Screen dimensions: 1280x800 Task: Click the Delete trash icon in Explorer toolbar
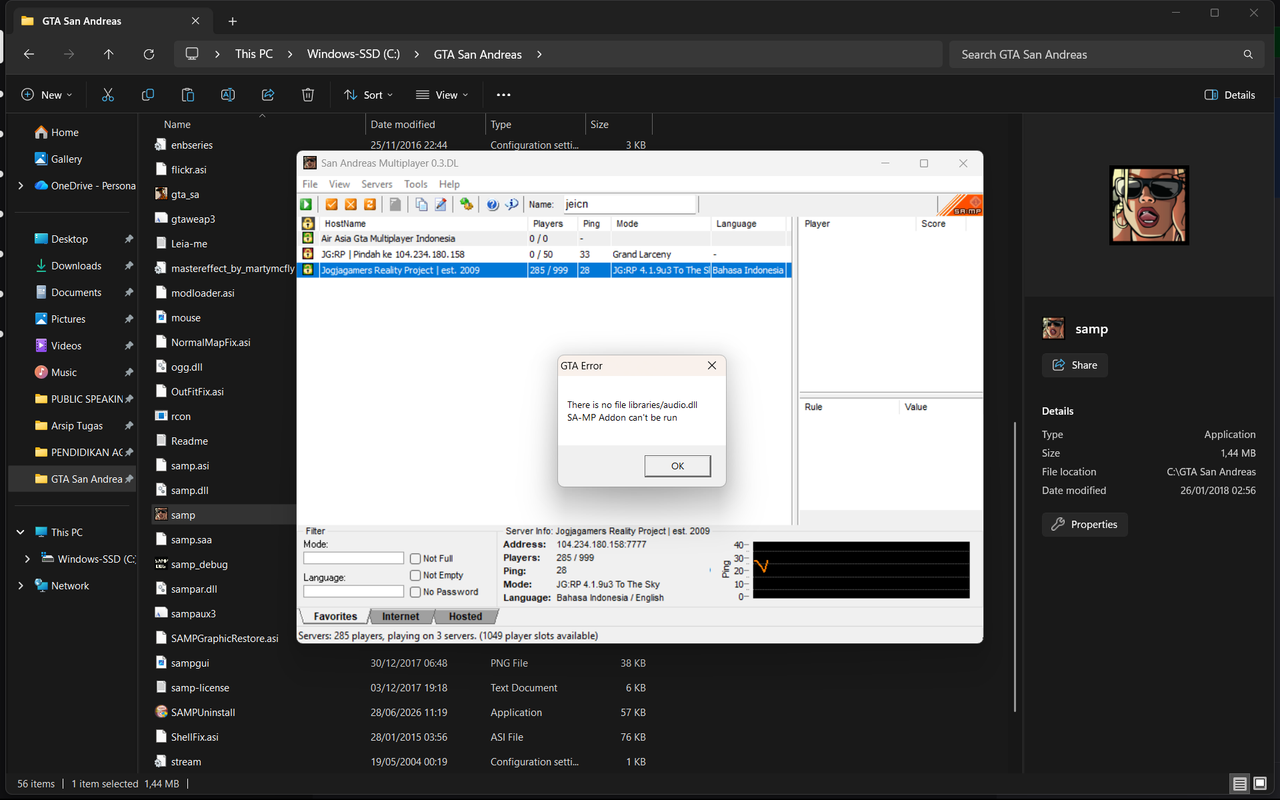coord(308,95)
